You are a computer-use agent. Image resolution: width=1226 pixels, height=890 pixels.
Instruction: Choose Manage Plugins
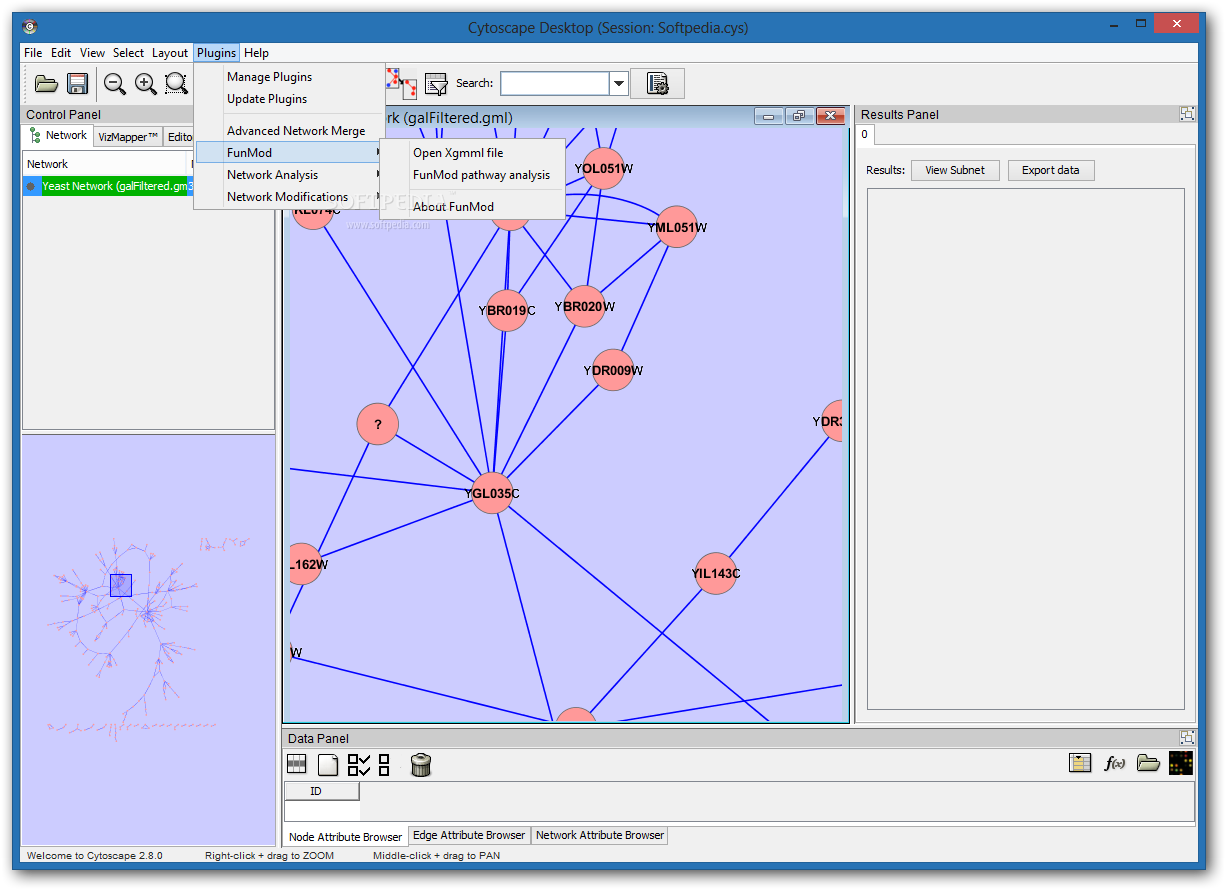pos(288,77)
